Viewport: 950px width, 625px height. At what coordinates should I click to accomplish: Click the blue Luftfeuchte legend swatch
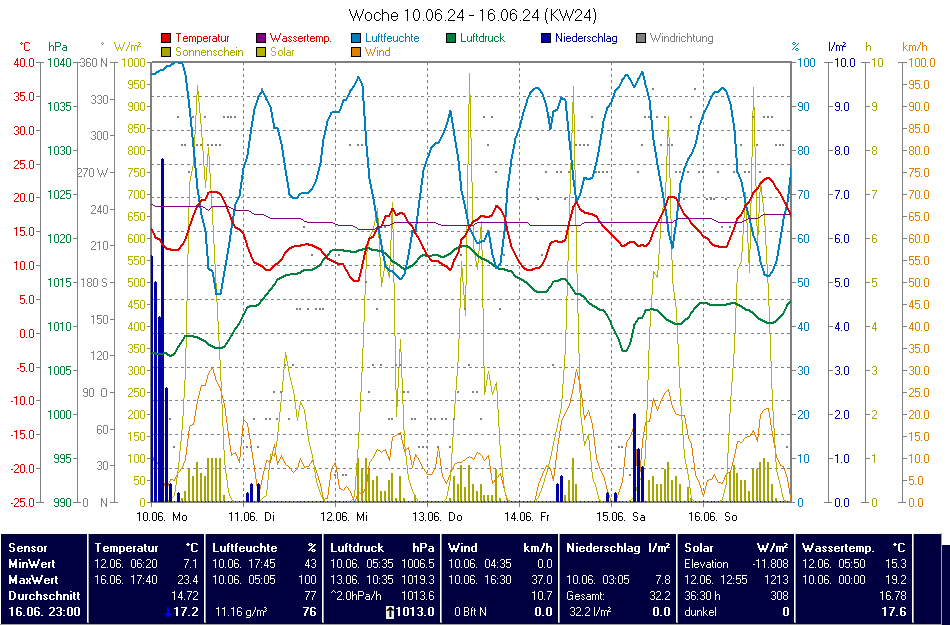tap(356, 38)
